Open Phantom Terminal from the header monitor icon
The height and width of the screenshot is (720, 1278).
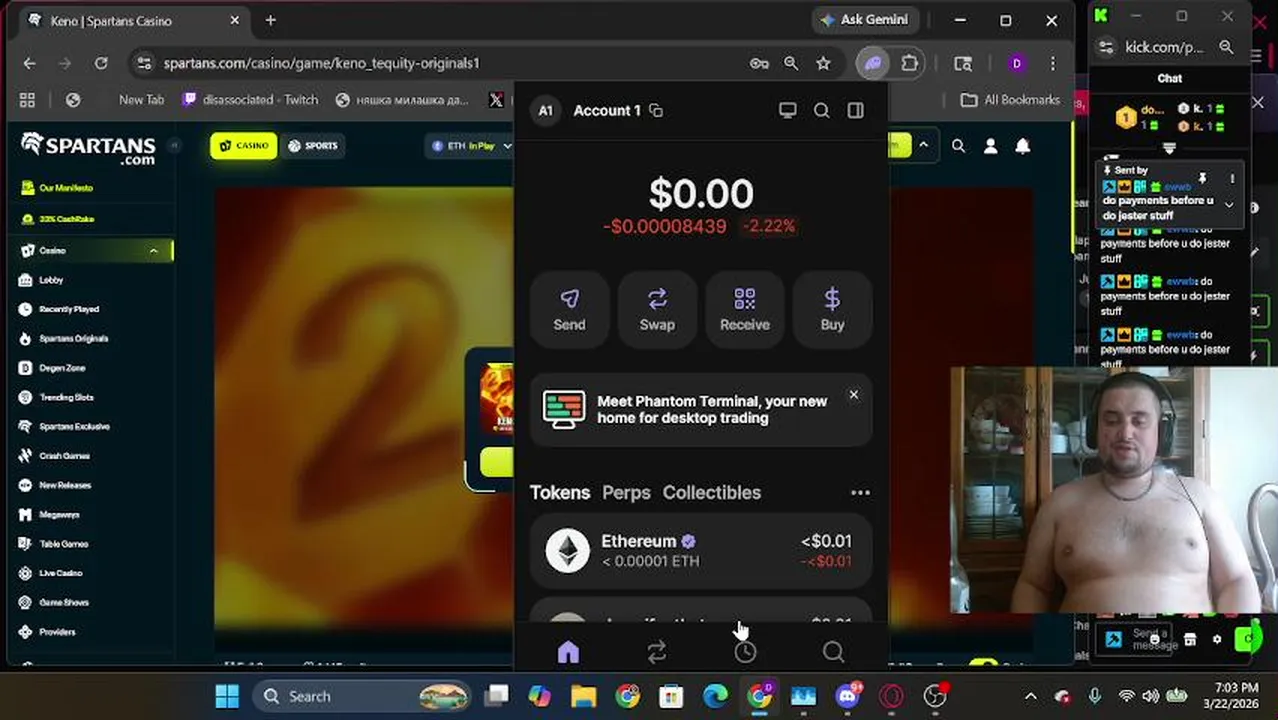click(788, 111)
